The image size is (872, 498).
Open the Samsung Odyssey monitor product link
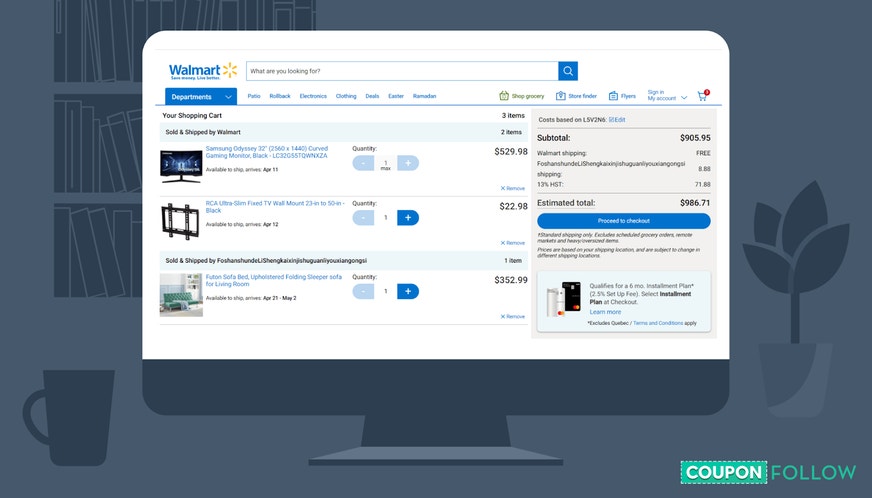[x=267, y=152]
